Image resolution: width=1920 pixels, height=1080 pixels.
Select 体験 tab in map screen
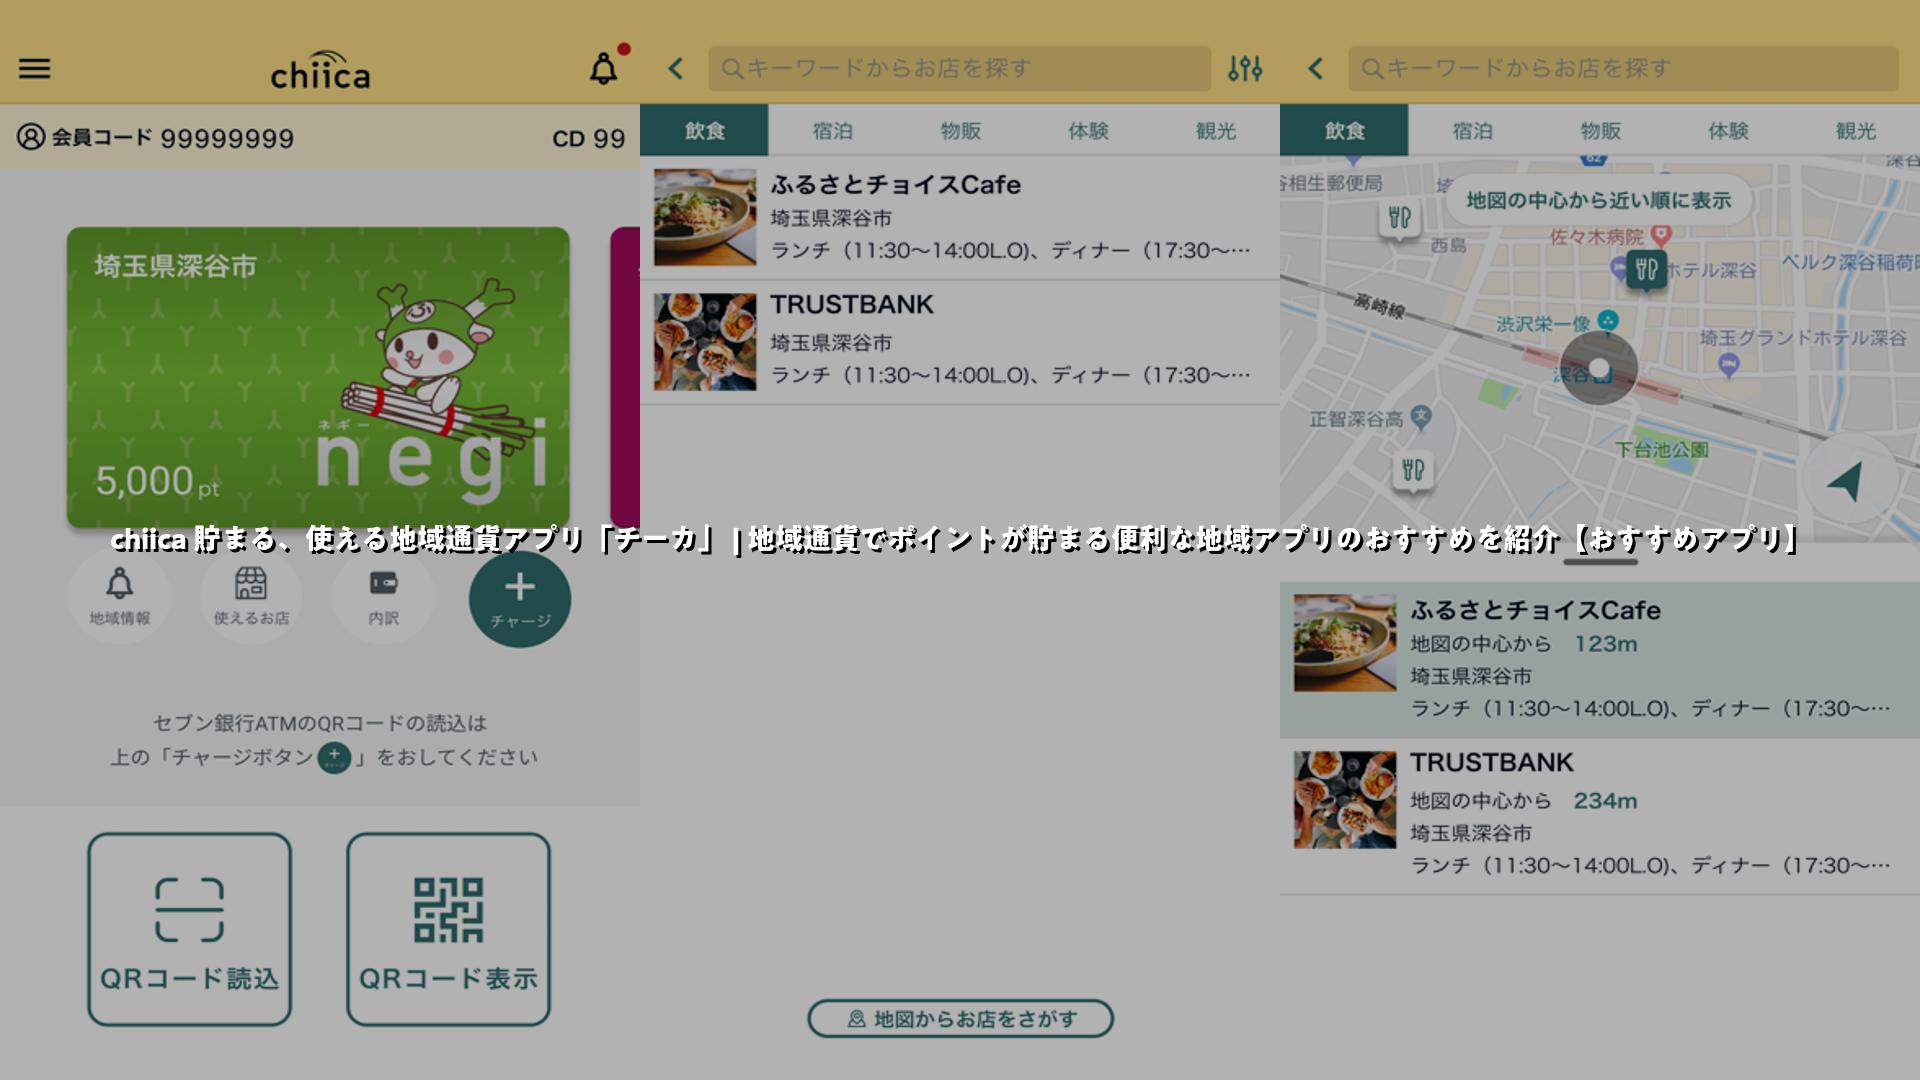tap(1728, 130)
